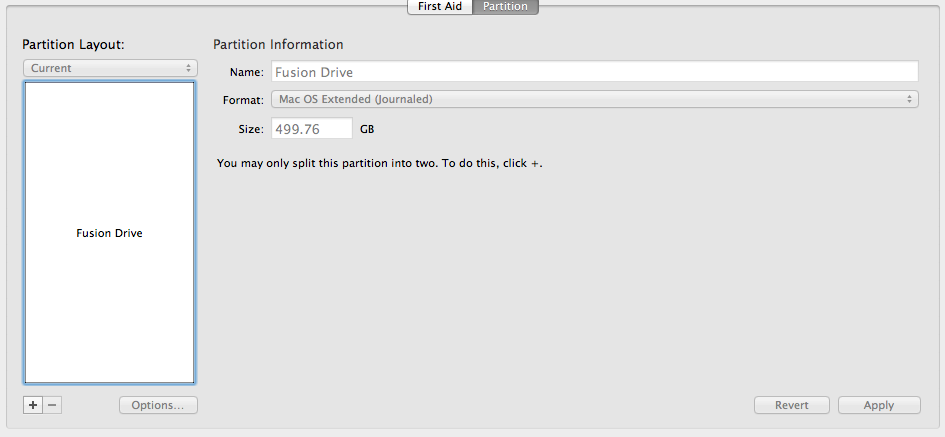This screenshot has width=945, height=437.
Task: Focus the Size input field
Action: [311, 128]
